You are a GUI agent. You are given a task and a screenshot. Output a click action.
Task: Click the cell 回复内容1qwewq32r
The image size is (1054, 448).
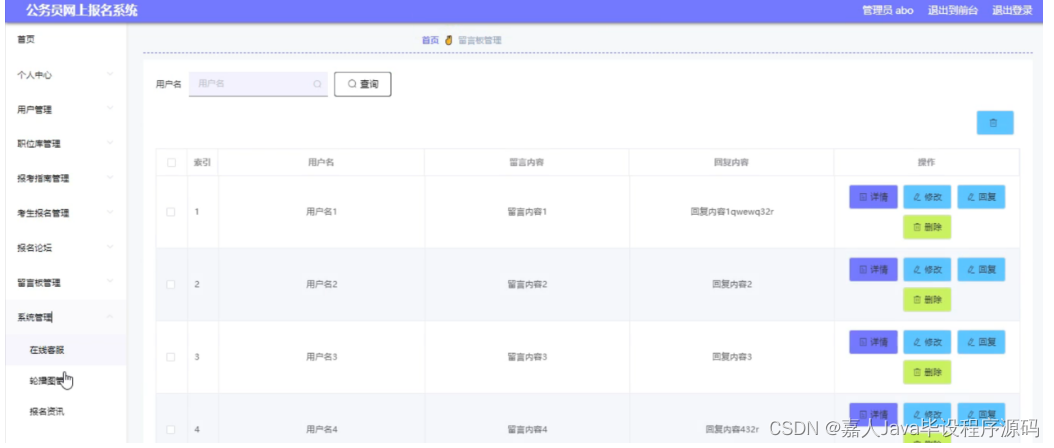click(731, 212)
